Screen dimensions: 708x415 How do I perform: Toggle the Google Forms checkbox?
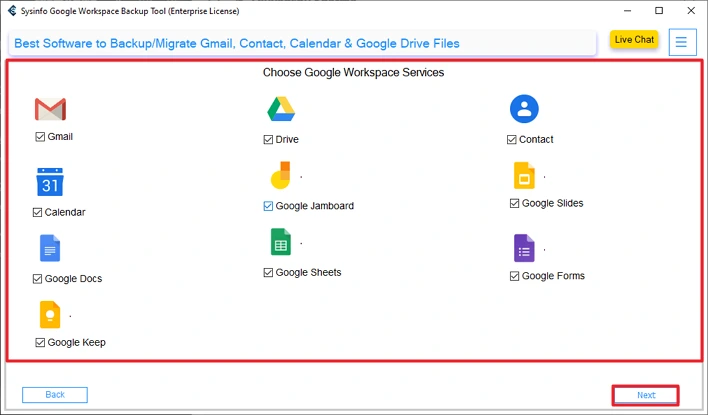tap(514, 276)
